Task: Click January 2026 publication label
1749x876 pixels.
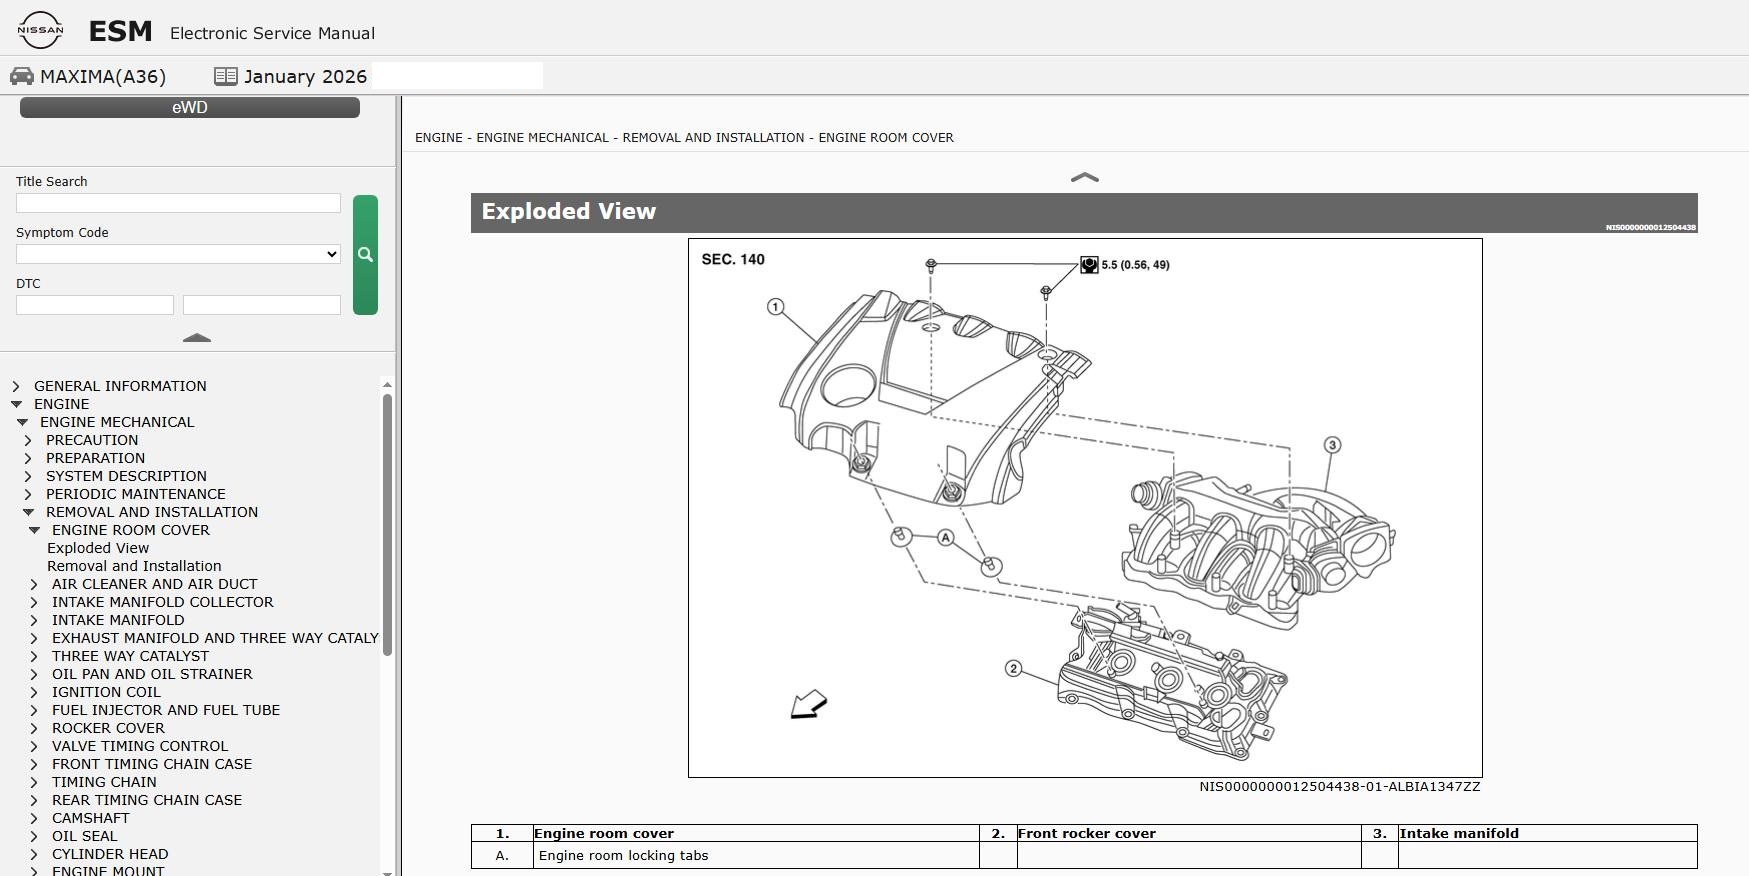Action: coord(305,77)
